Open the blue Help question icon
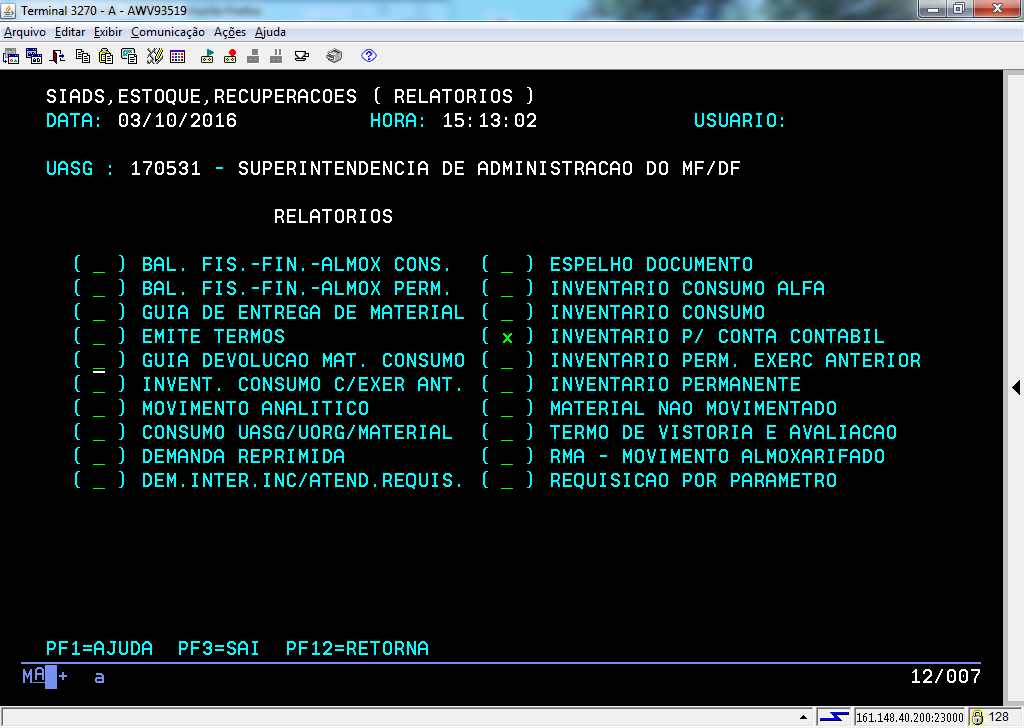 tap(369, 56)
